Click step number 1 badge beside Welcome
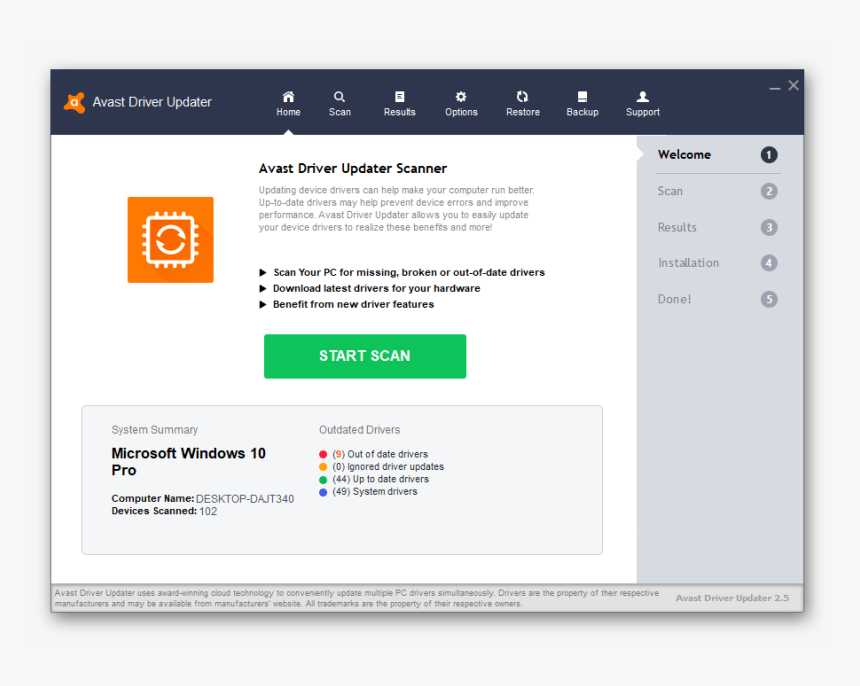 (768, 155)
